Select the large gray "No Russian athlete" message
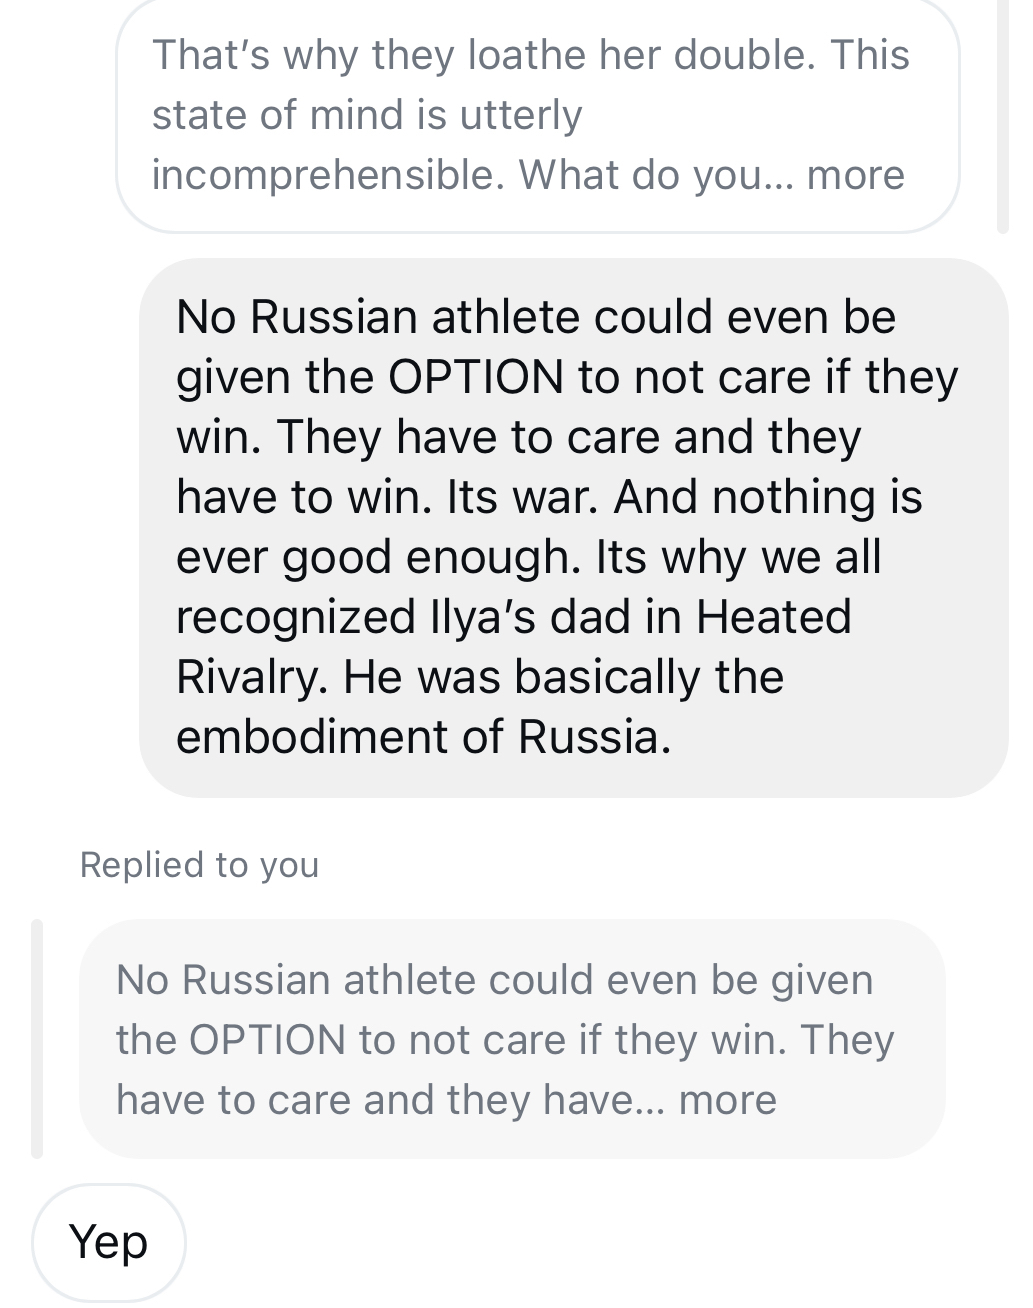This screenshot has height=1308, width=1033. click(574, 528)
